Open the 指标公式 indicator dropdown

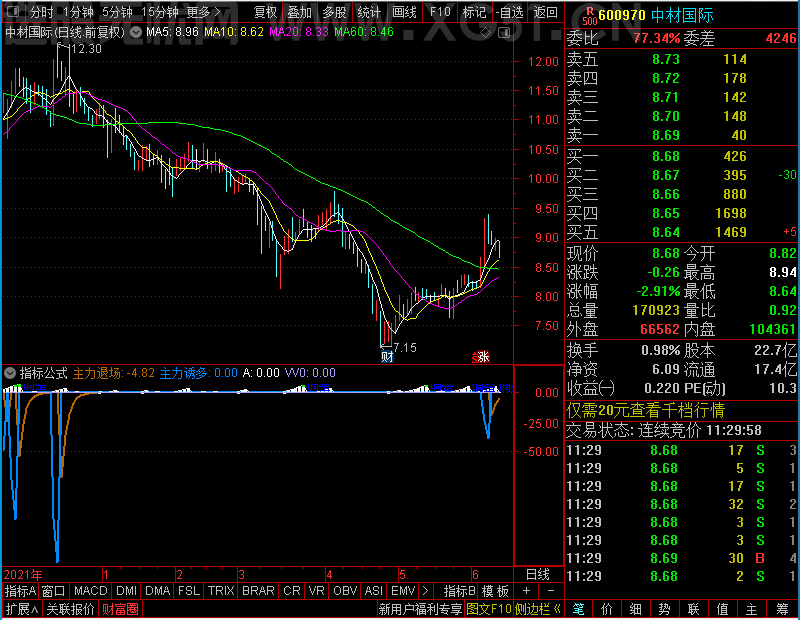[10, 373]
